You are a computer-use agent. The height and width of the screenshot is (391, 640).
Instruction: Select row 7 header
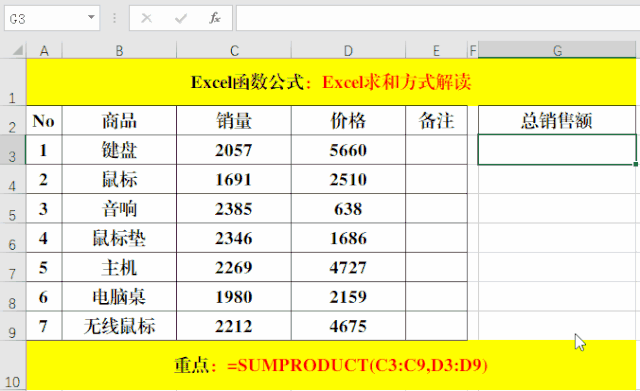coord(13,267)
